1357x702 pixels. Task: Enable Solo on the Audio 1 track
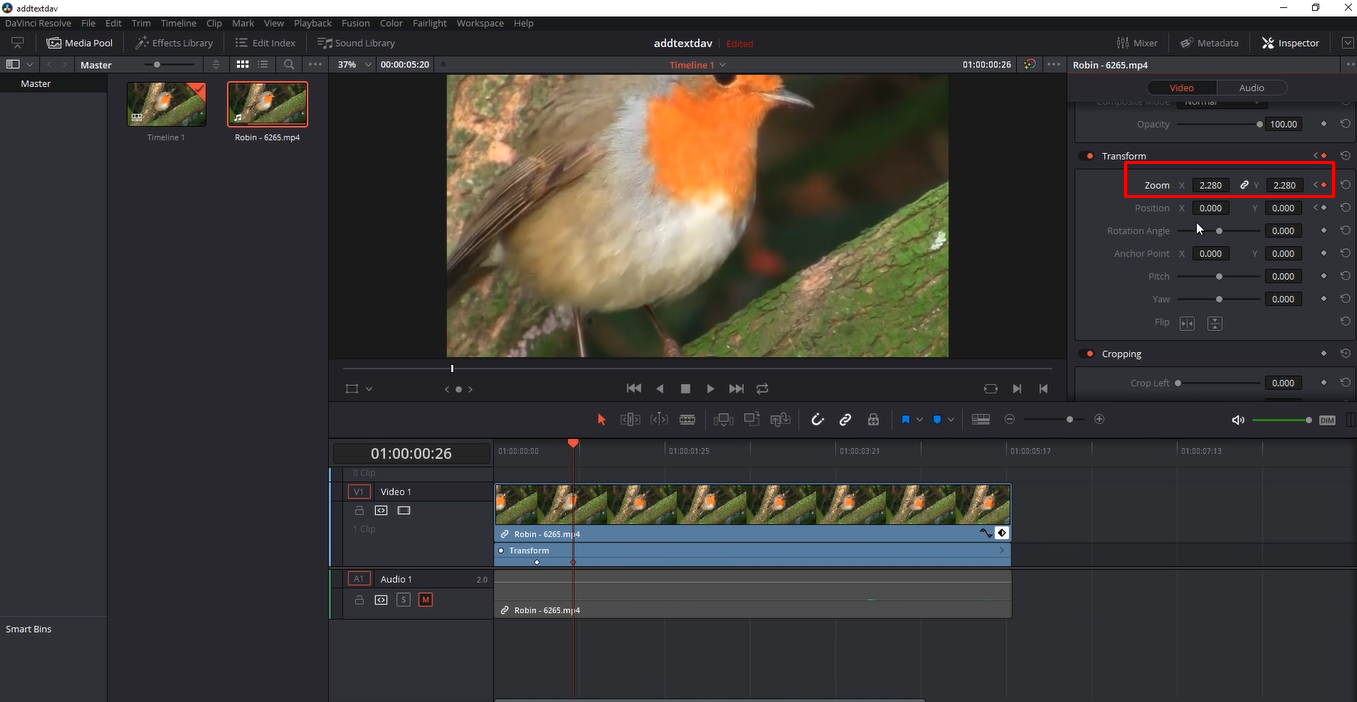click(403, 599)
